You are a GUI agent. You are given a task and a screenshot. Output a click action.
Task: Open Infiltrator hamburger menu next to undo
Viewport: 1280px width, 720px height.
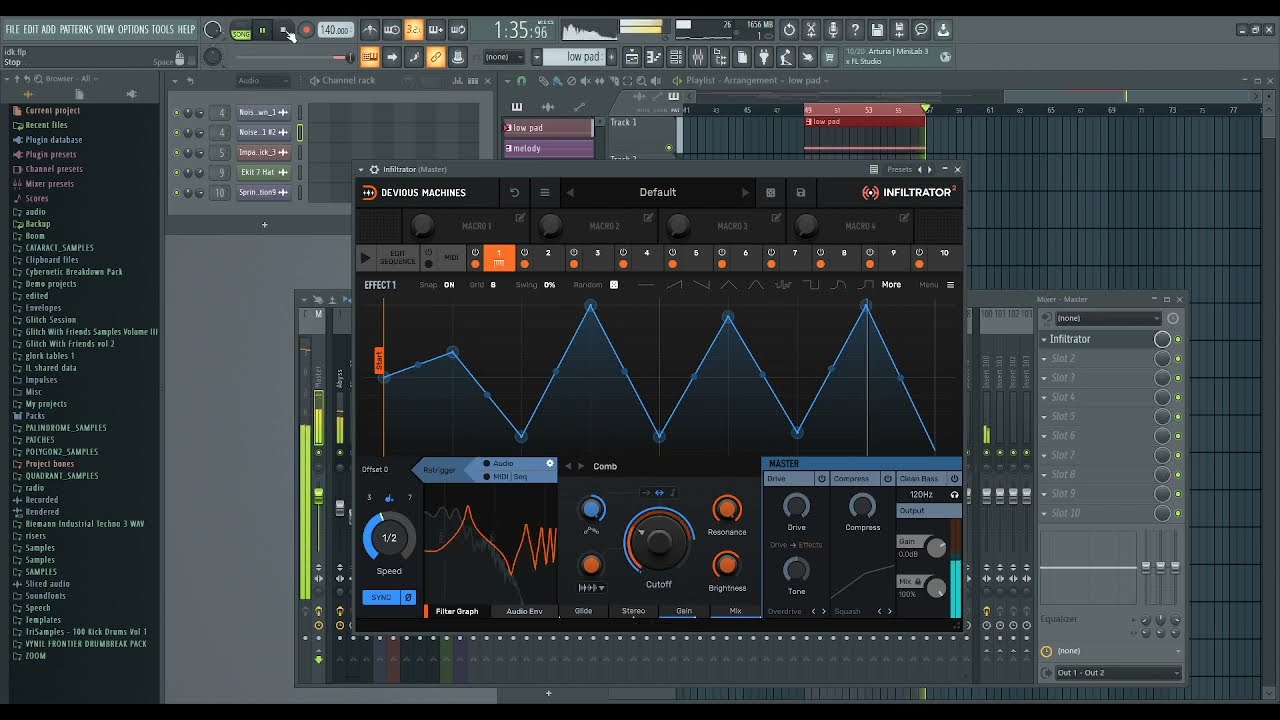pos(545,192)
